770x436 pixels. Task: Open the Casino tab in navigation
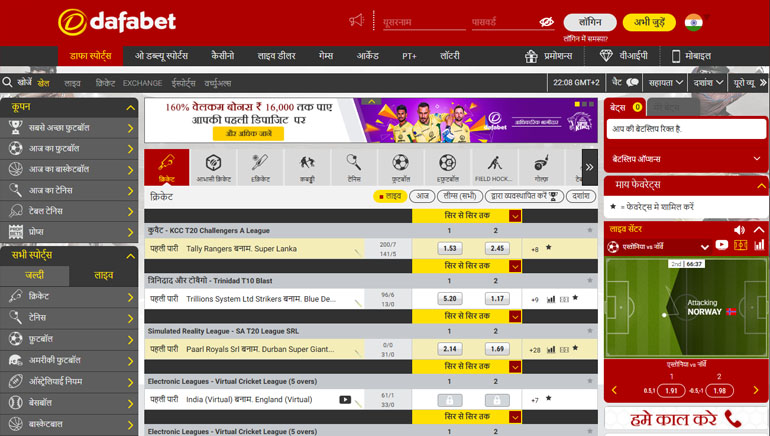coord(222,56)
